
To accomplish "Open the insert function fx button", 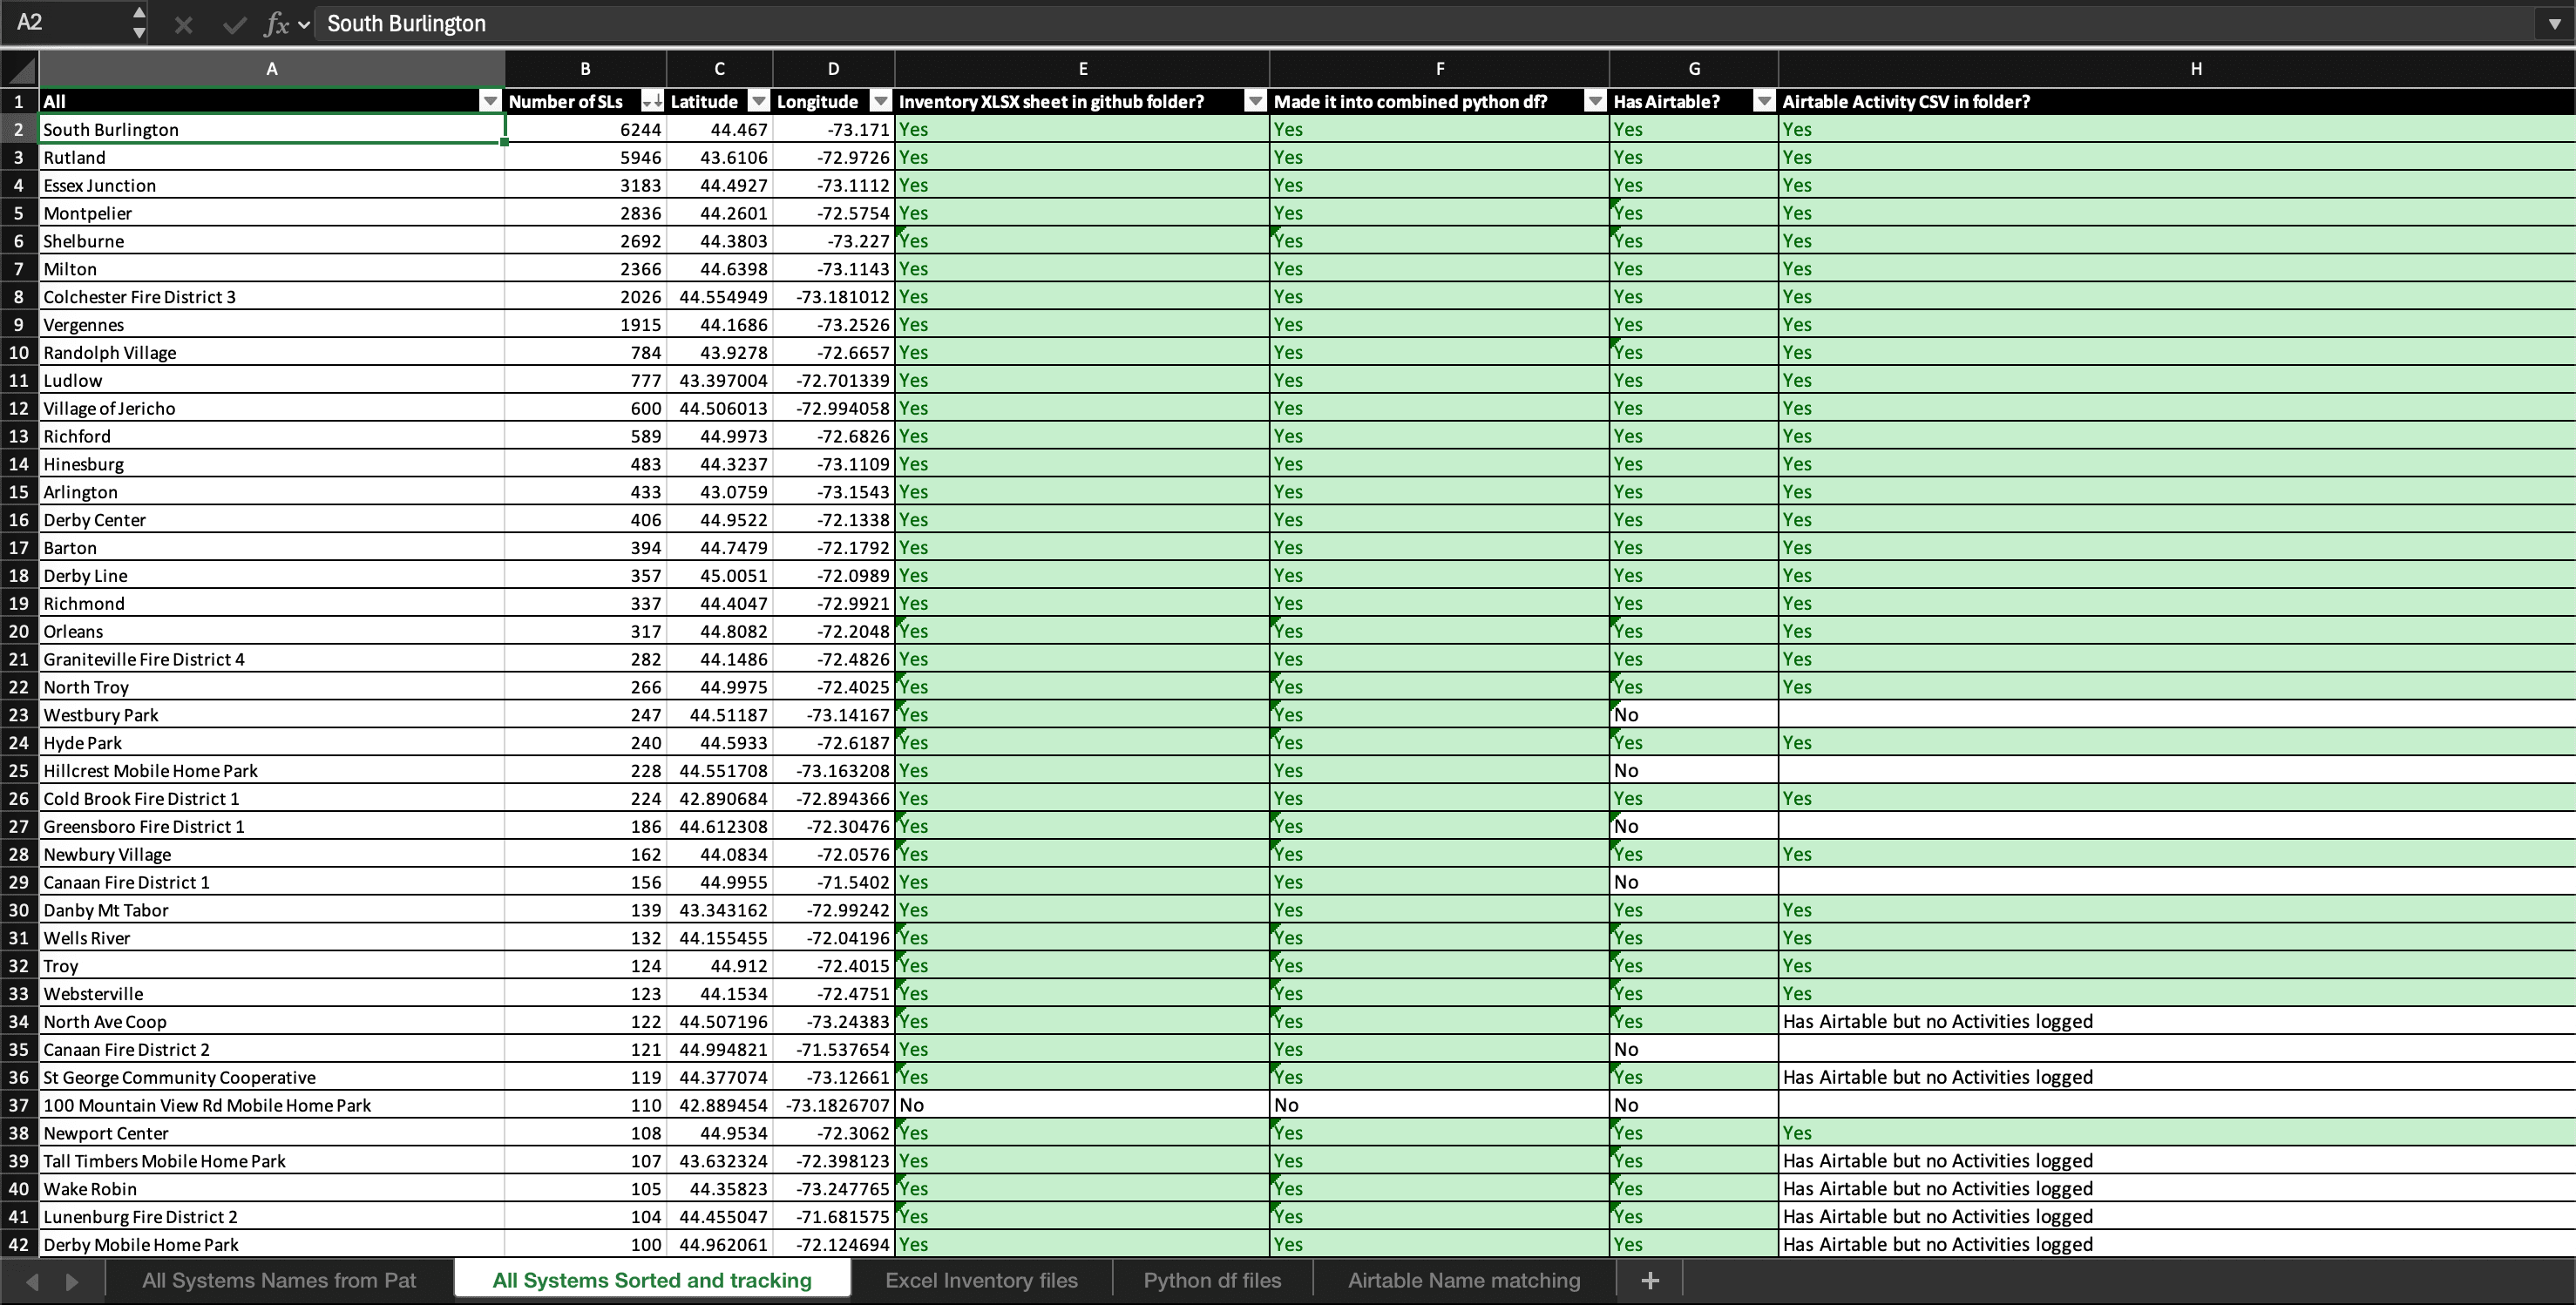I will (x=276, y=24).
